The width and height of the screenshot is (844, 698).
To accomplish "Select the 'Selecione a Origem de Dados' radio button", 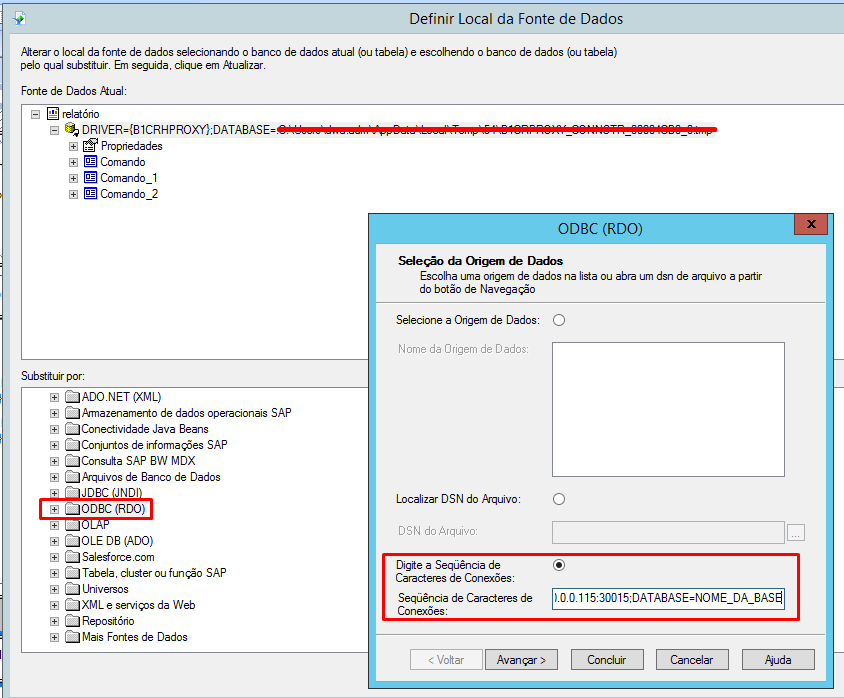I will pos(559,320).
